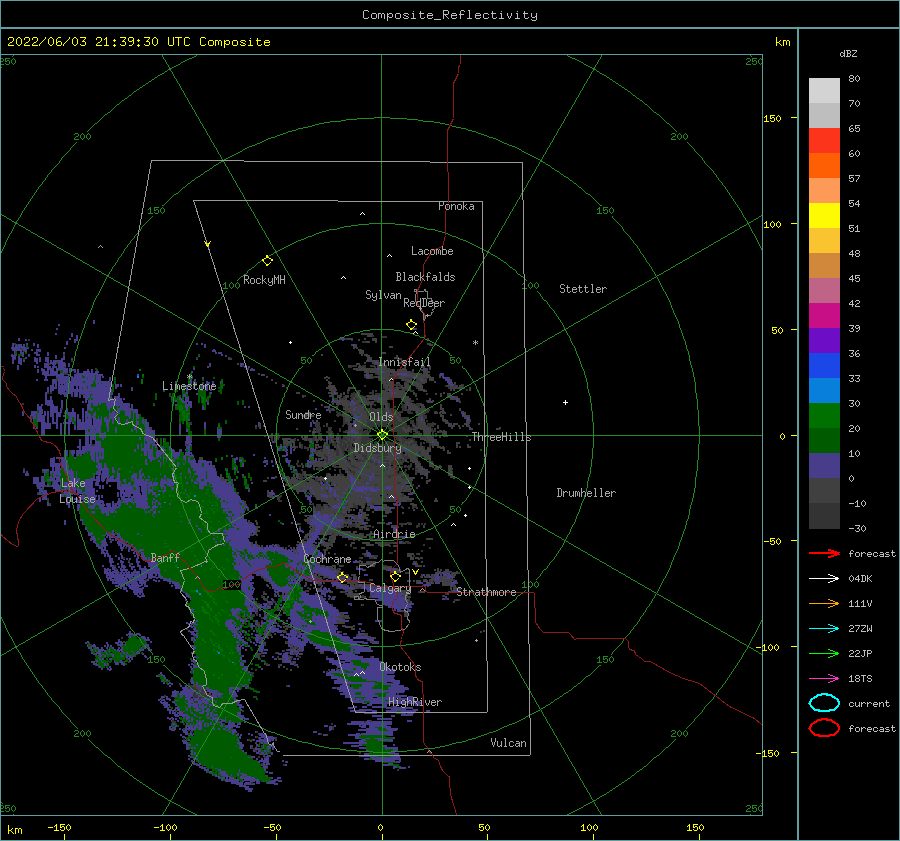The height and width of the screenshot is (841, 900).
Task: Click the Calgary city label
Action: coord(390,588)
